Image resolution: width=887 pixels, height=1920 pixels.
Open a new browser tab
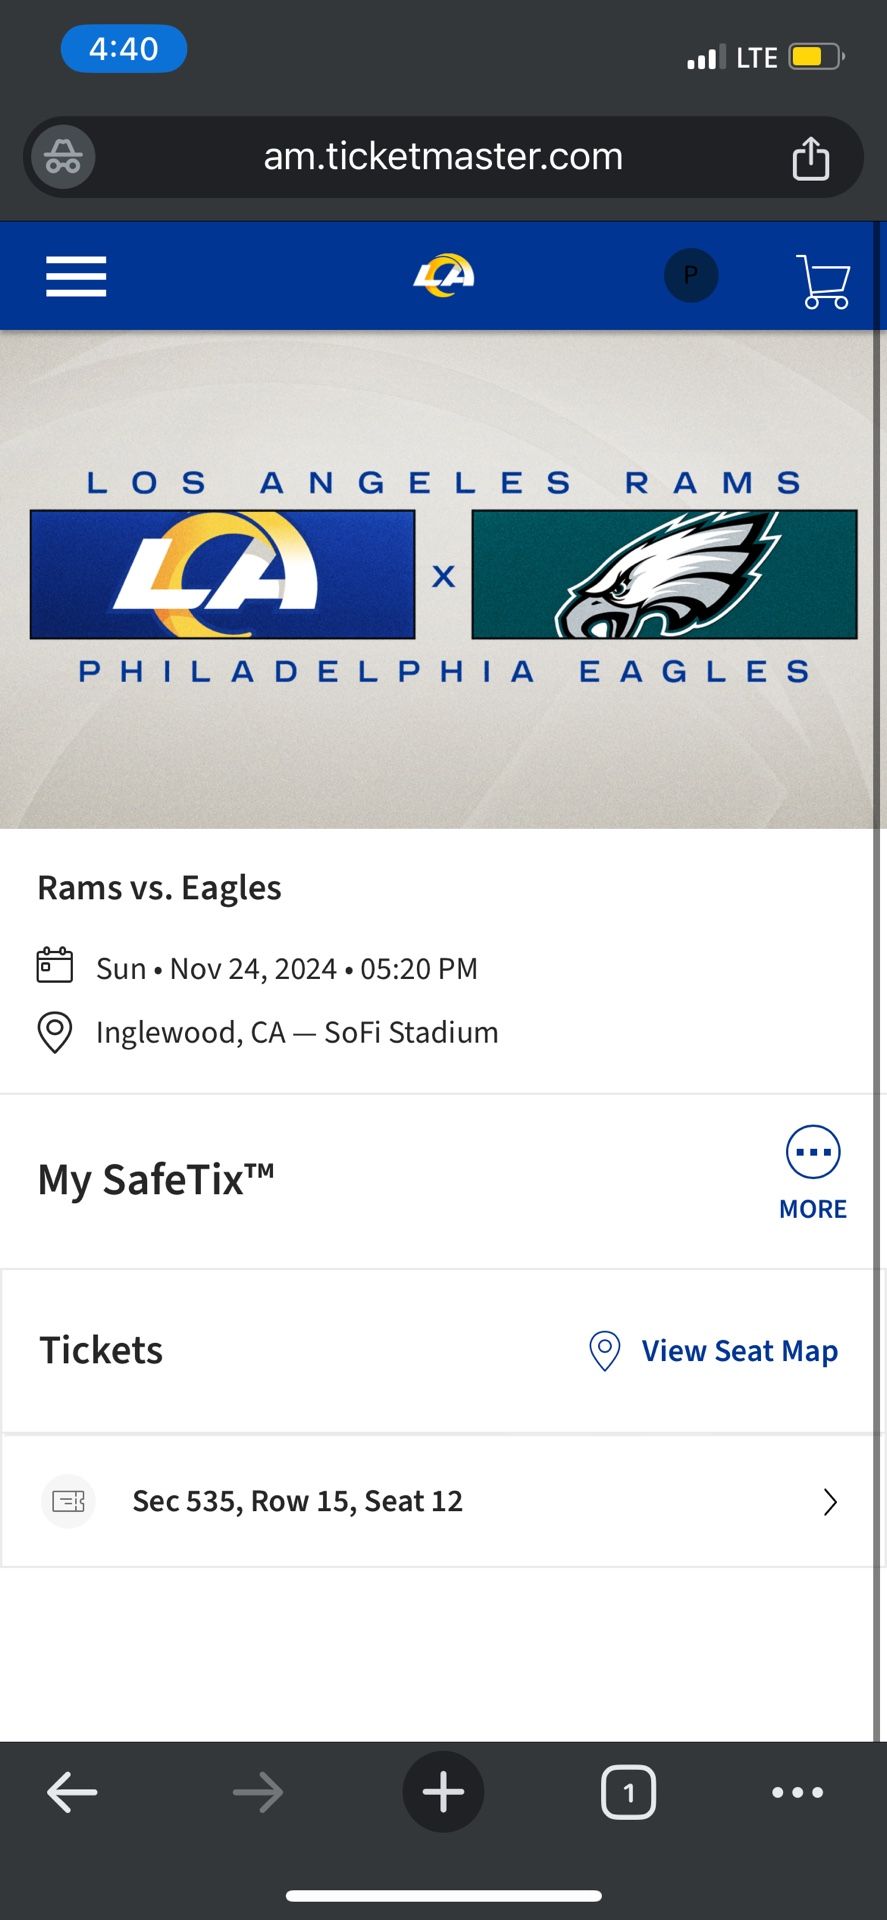pos(443,1792)
